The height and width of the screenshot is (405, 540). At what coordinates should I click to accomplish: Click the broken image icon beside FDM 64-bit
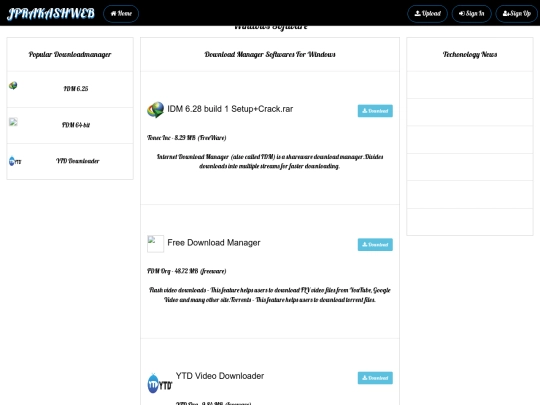tap(13, 122)
